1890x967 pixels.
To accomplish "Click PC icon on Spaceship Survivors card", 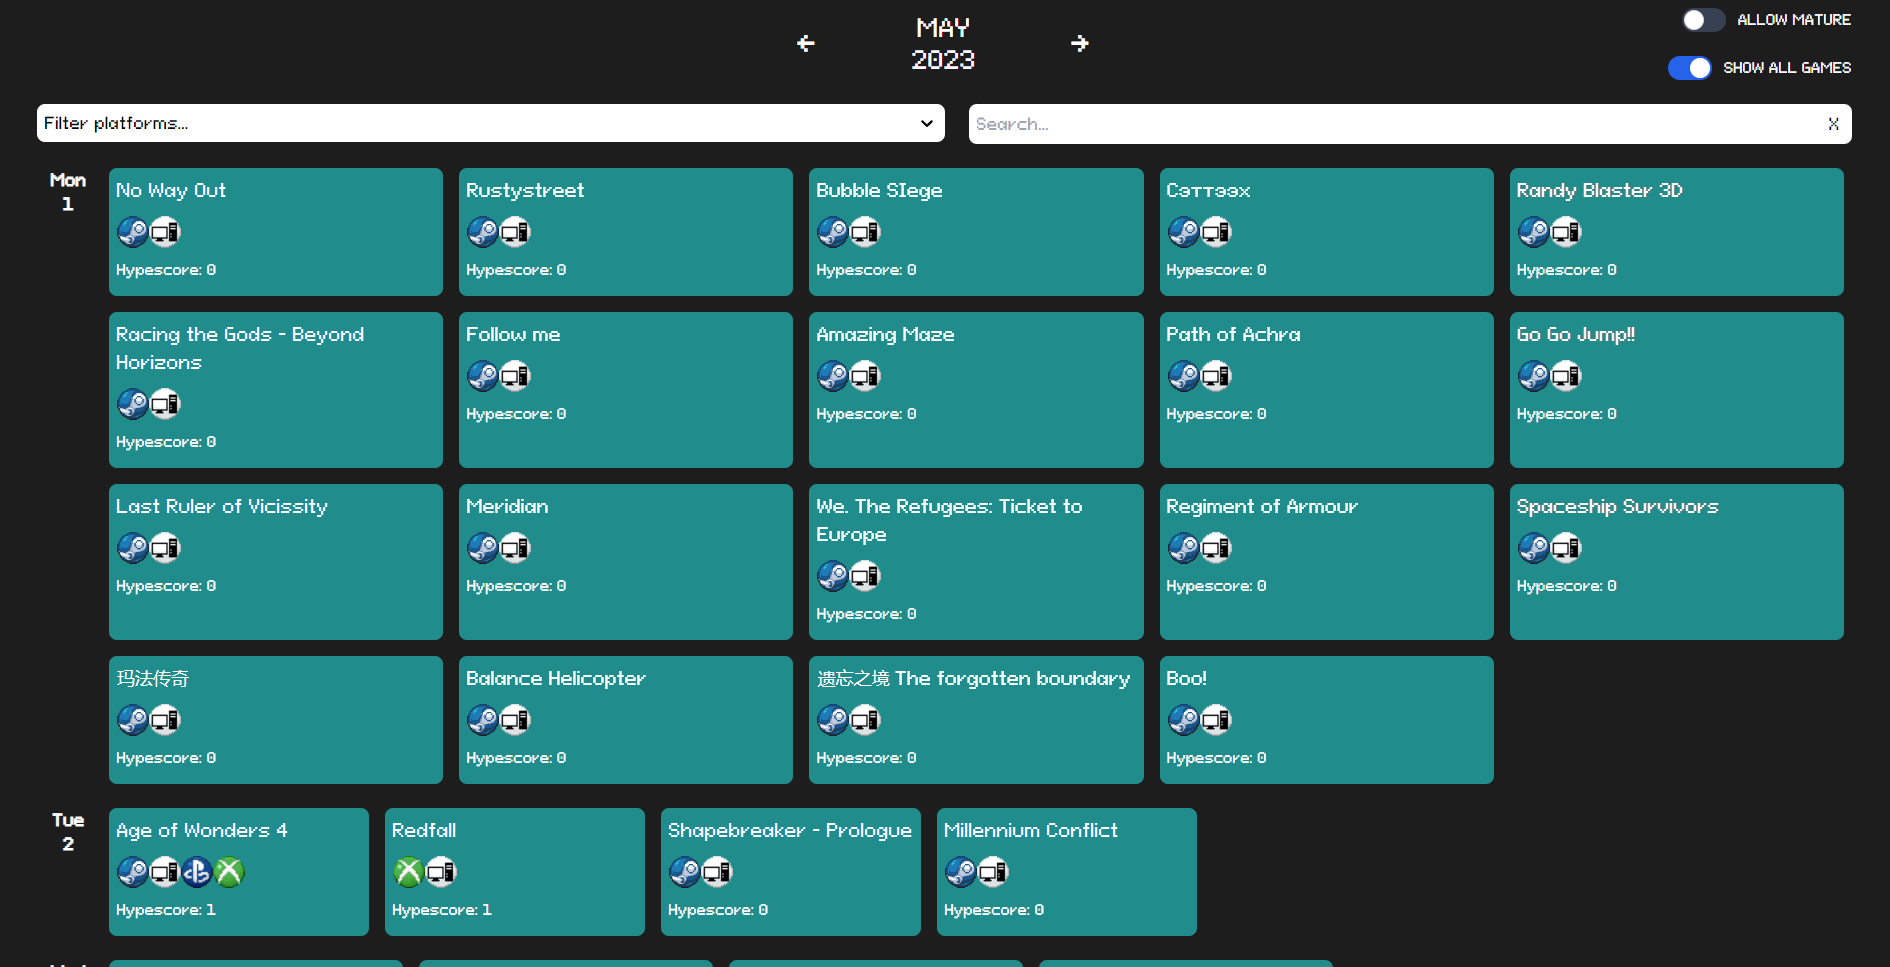I will [1565, 548].
